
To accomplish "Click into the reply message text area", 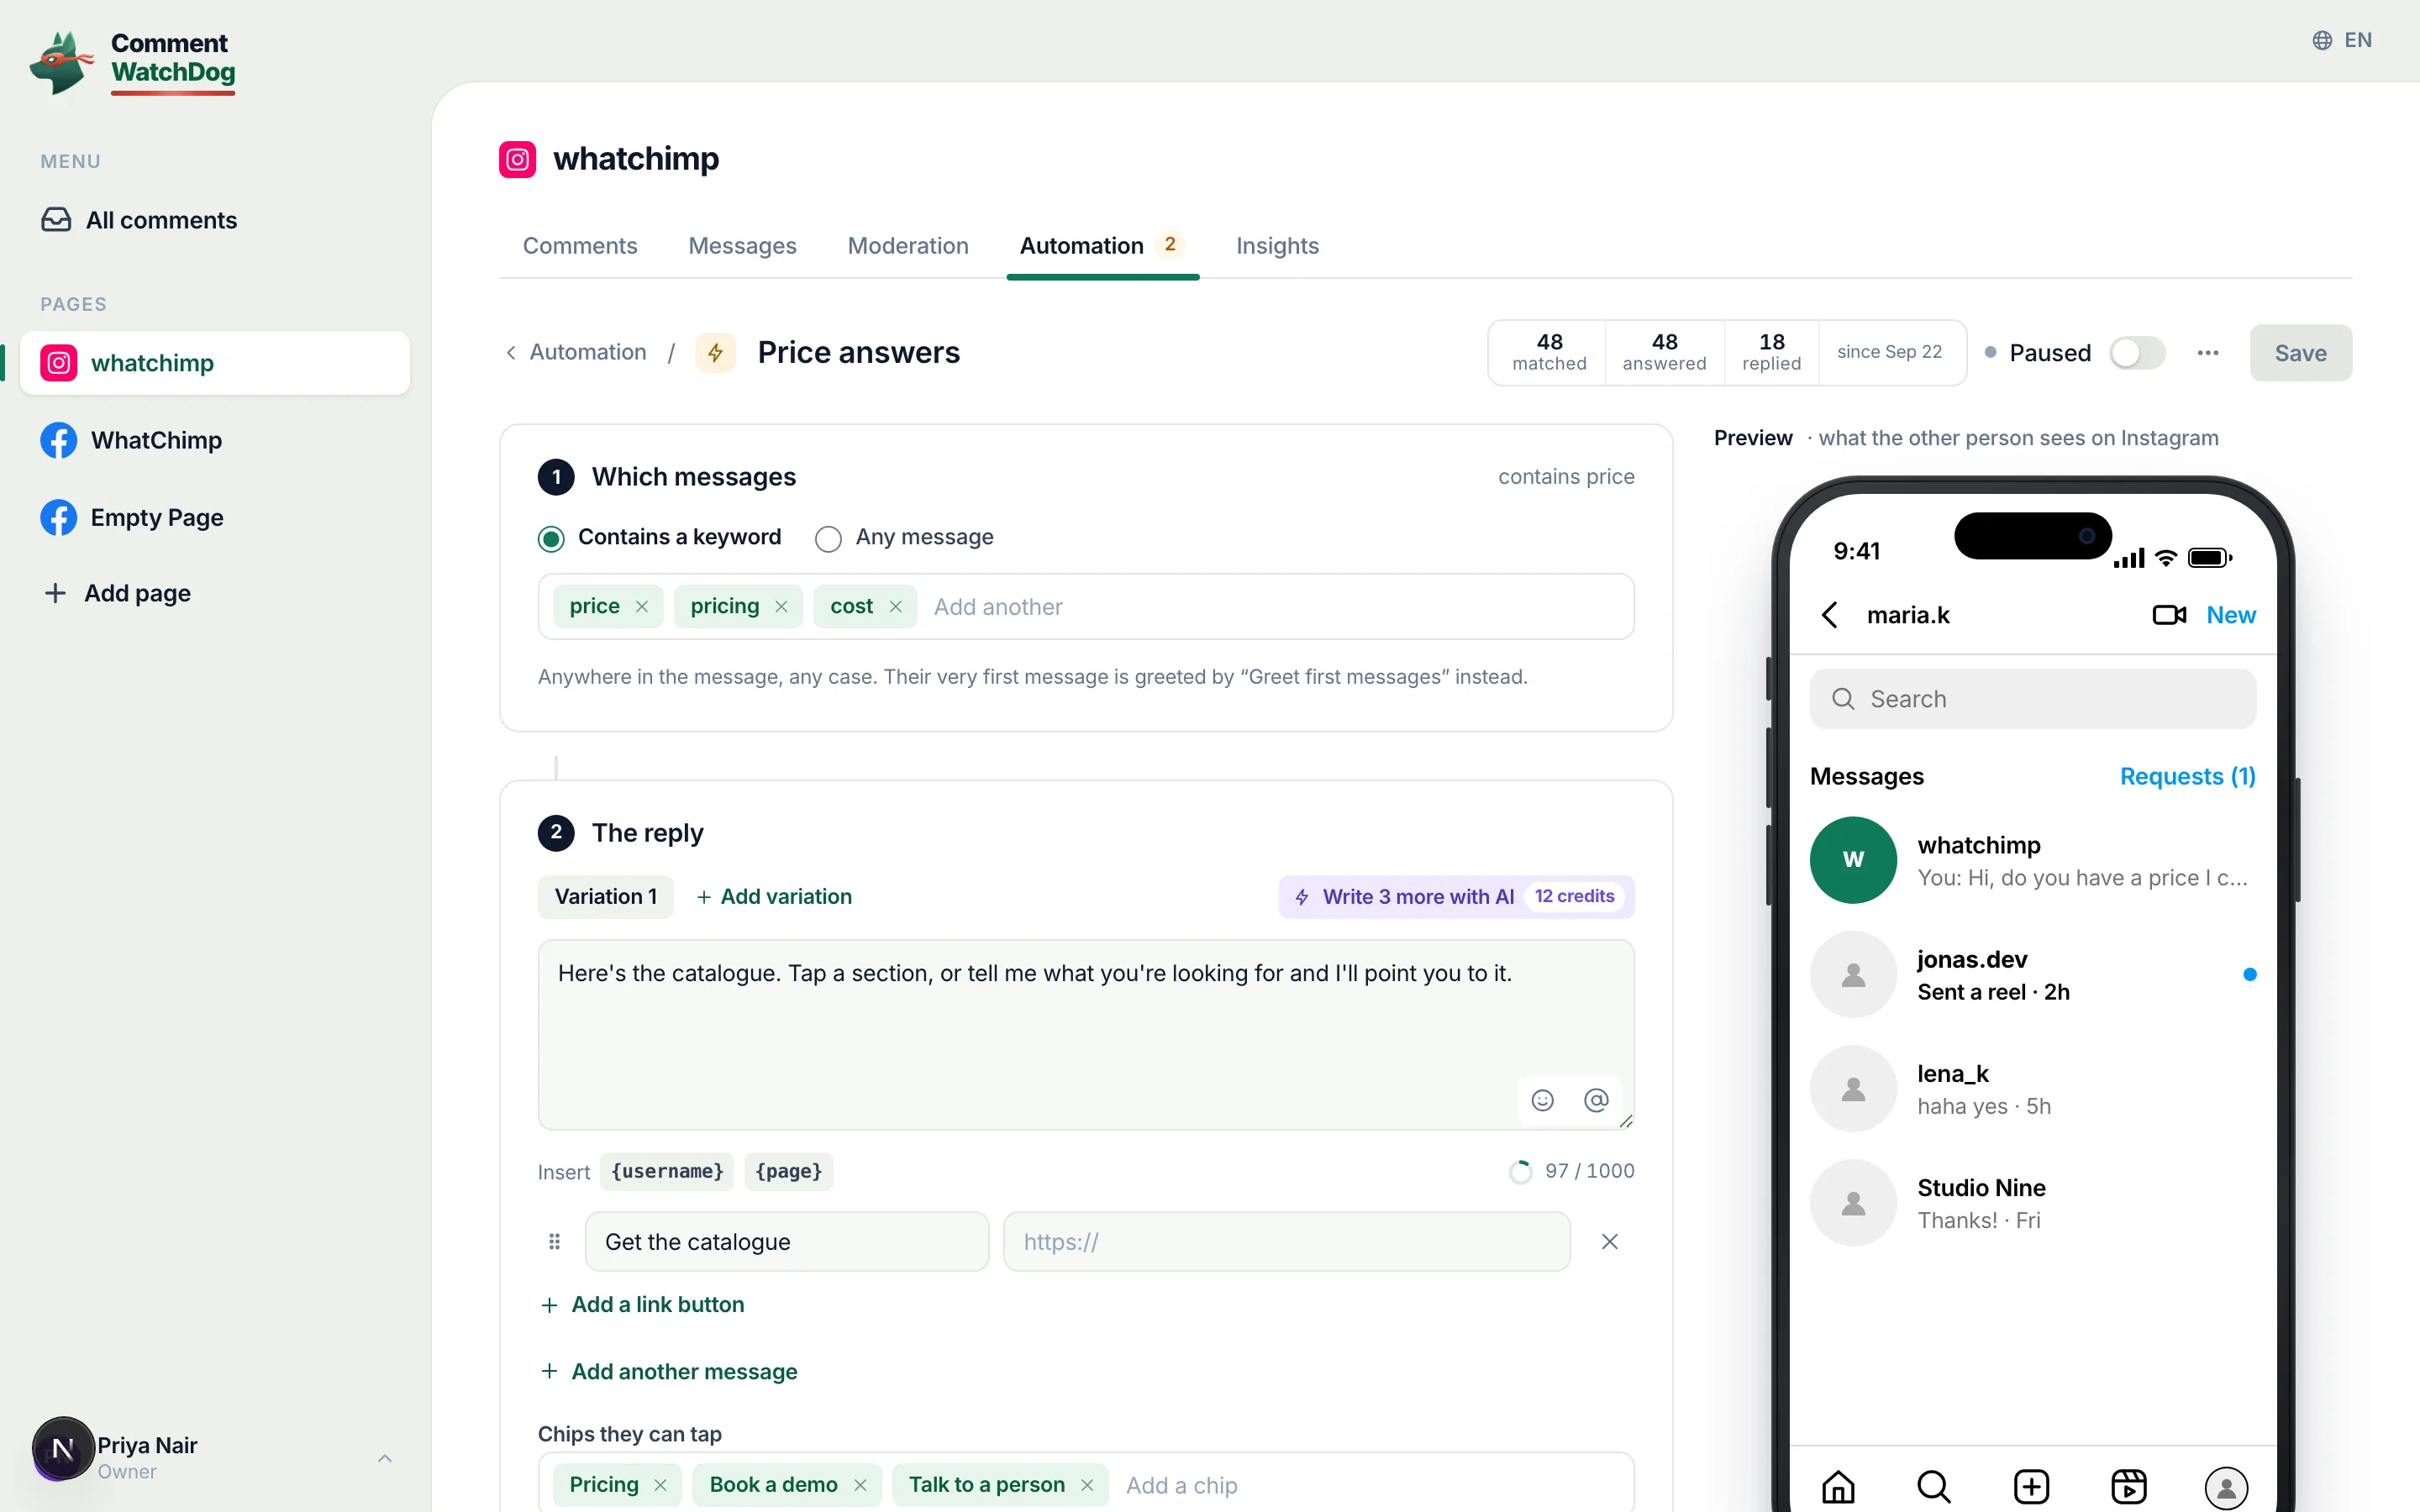I will [x=1086, y=1035].
